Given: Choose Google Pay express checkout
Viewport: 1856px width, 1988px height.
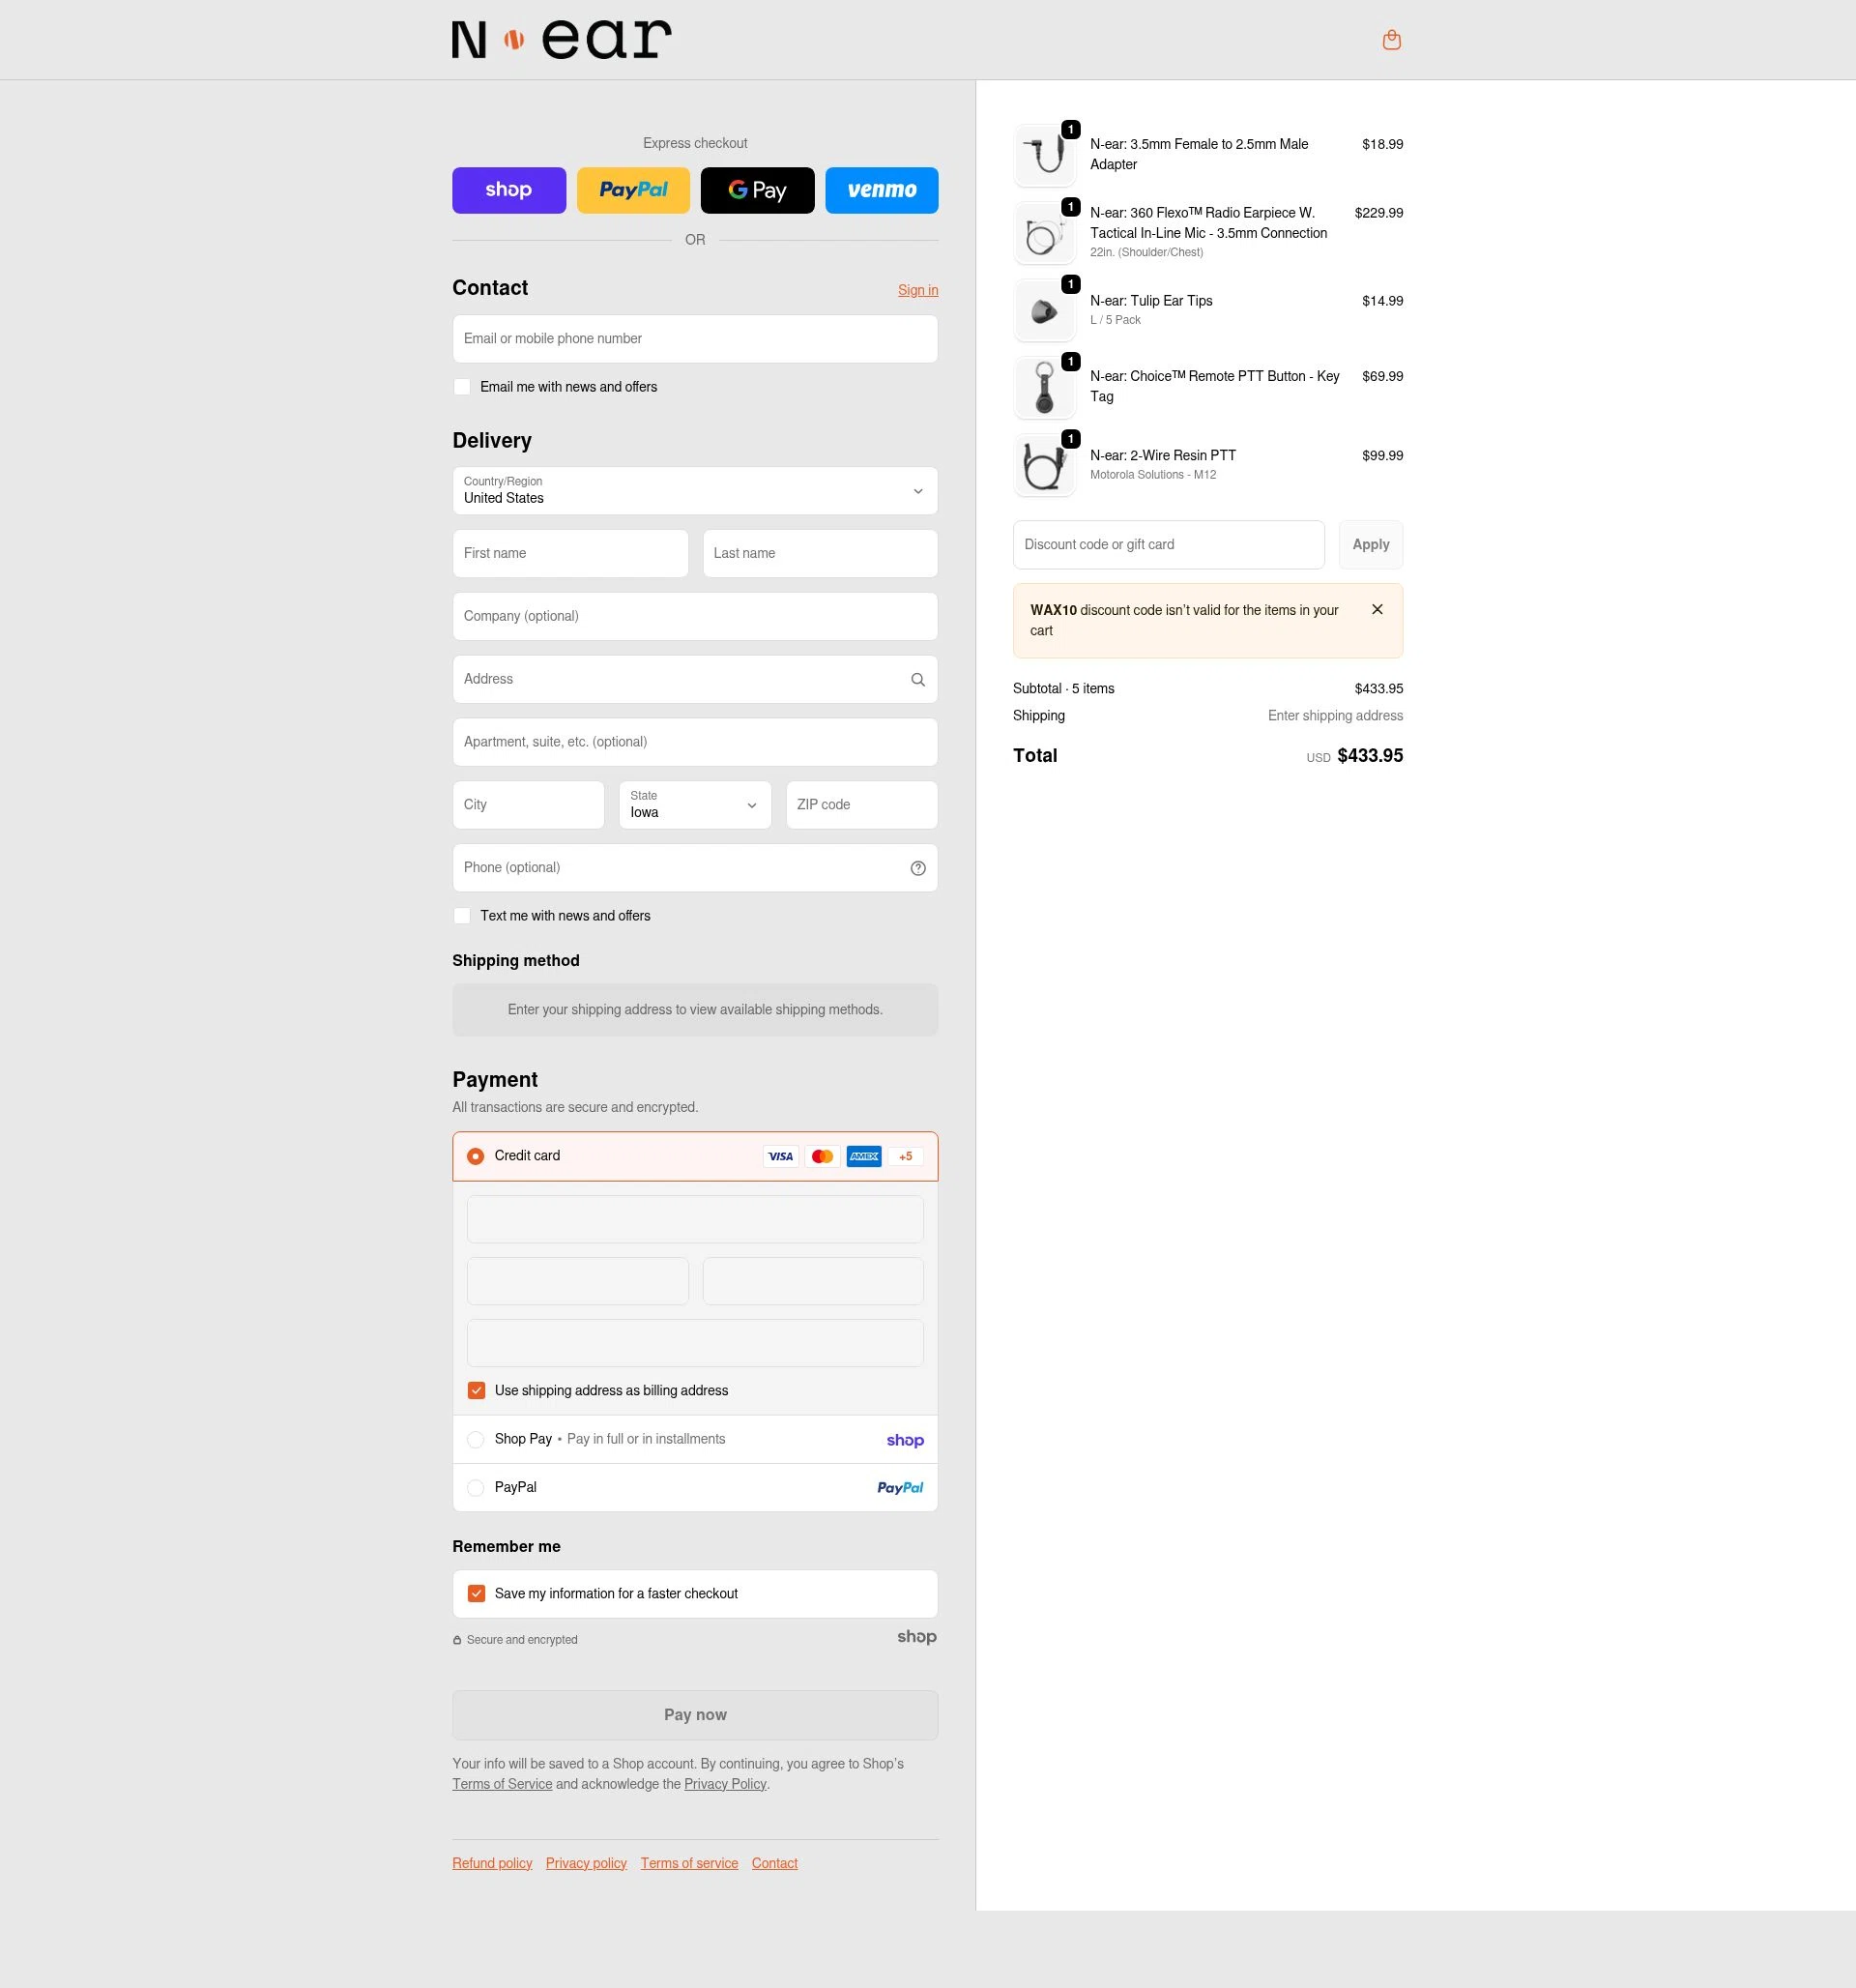Looking at the screenshot, I should pyautogui.click(x=757, y=190).
